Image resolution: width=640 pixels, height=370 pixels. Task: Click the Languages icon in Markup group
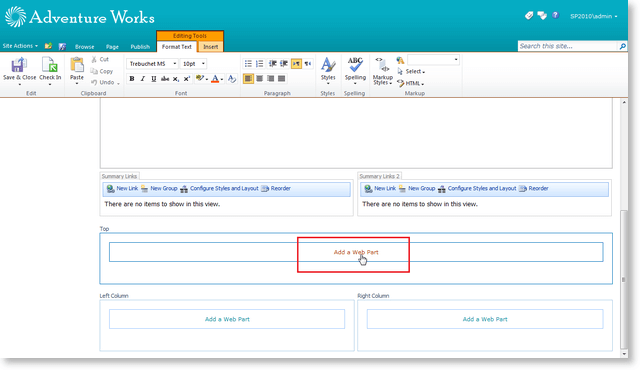pos(400,60)
